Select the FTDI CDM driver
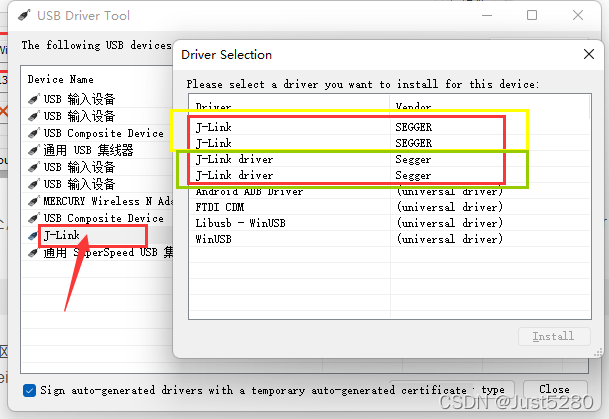 pos(390,207)
